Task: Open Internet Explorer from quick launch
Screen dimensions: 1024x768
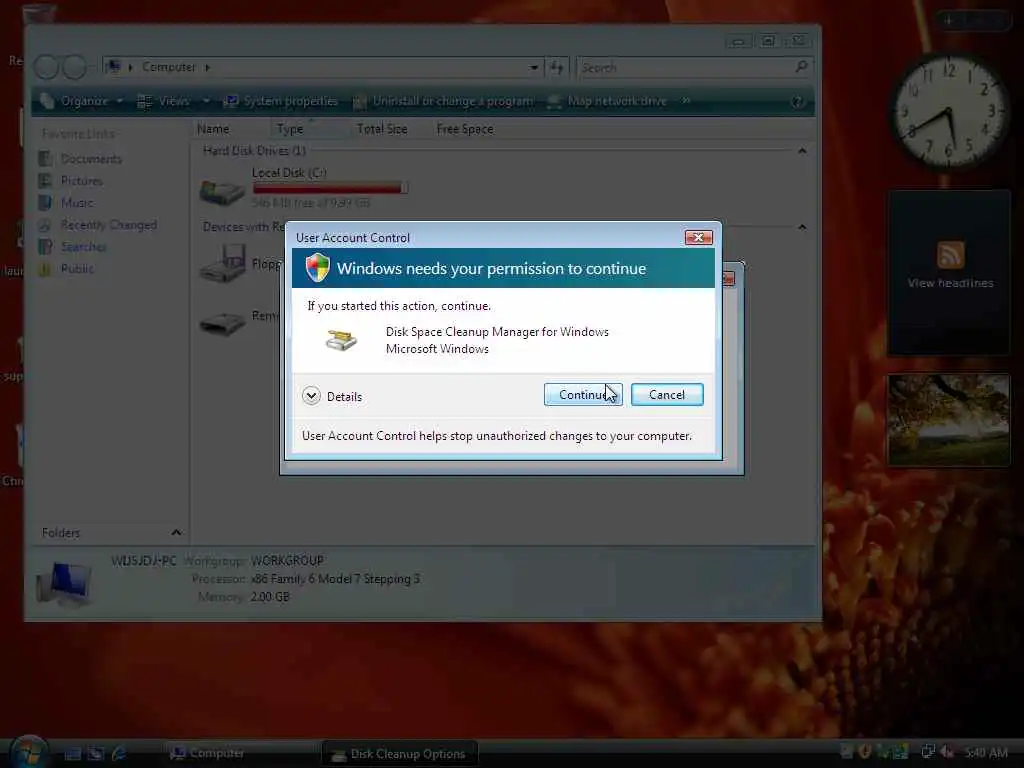Action: tap(119, 753)
